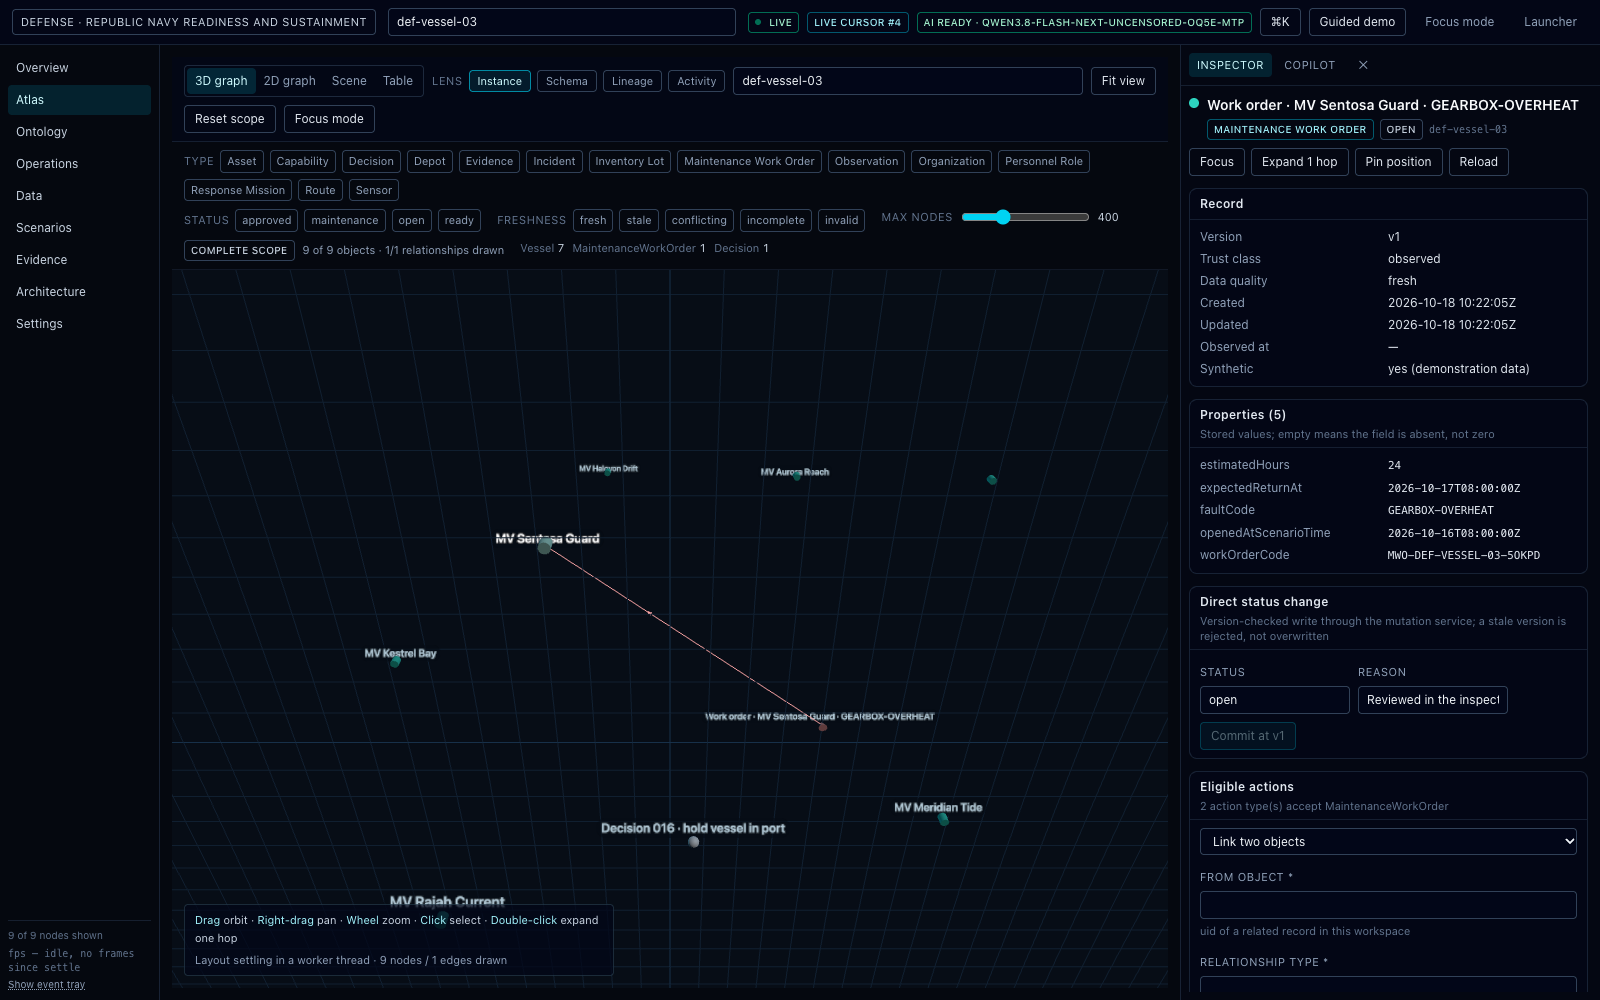Click the Reason input field
This screenshot has height=1000, width=1600.
(1433, 700)
